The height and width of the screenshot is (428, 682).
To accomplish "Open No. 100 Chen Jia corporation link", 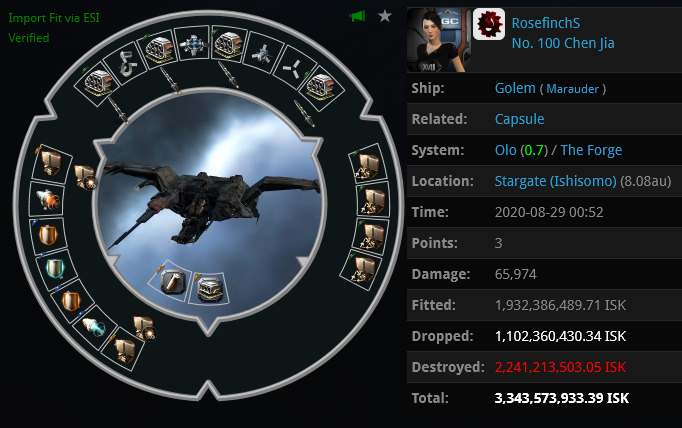I will coord(563,43).
